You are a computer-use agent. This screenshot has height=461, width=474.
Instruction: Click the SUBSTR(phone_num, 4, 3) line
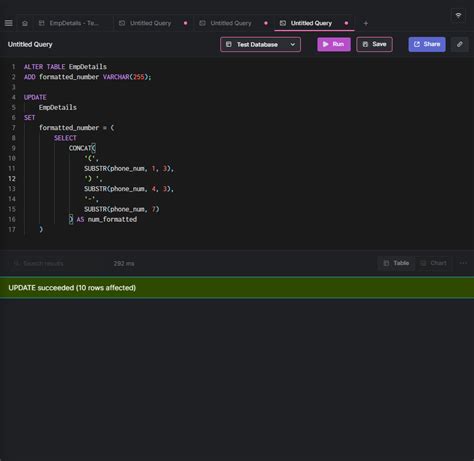[129, 189]
